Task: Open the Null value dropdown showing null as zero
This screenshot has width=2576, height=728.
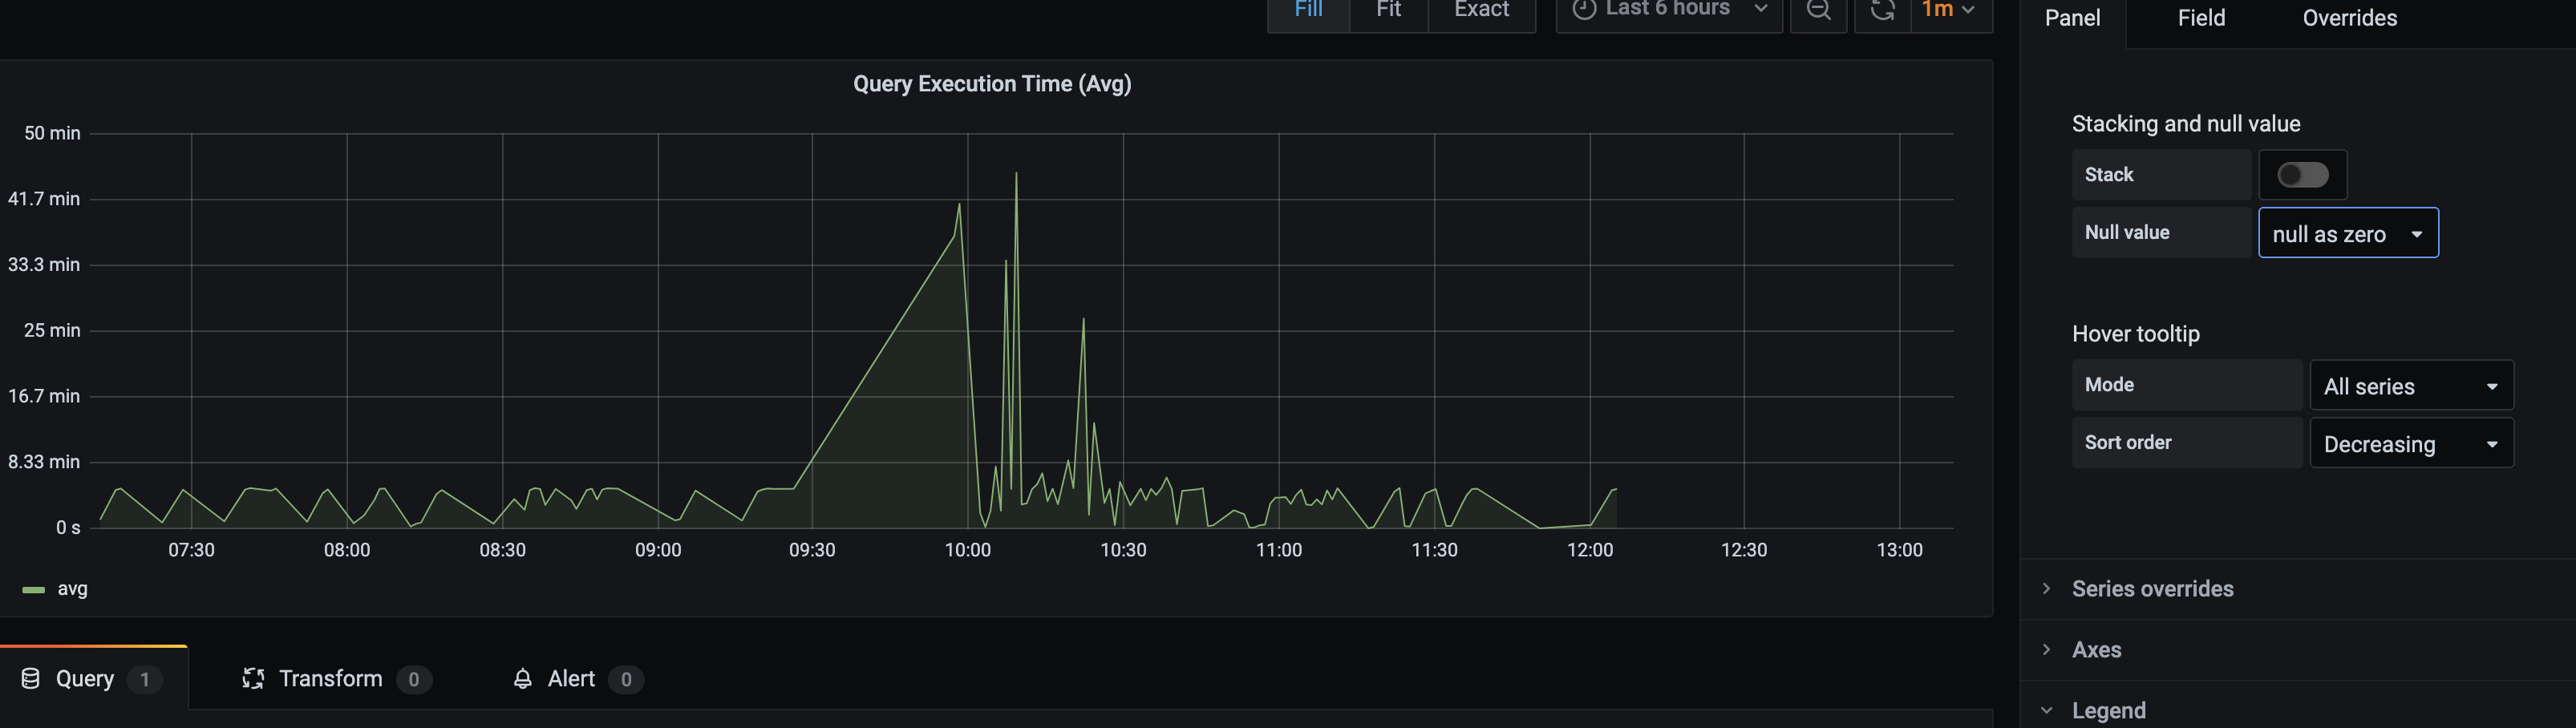Action: point(2348,232)
